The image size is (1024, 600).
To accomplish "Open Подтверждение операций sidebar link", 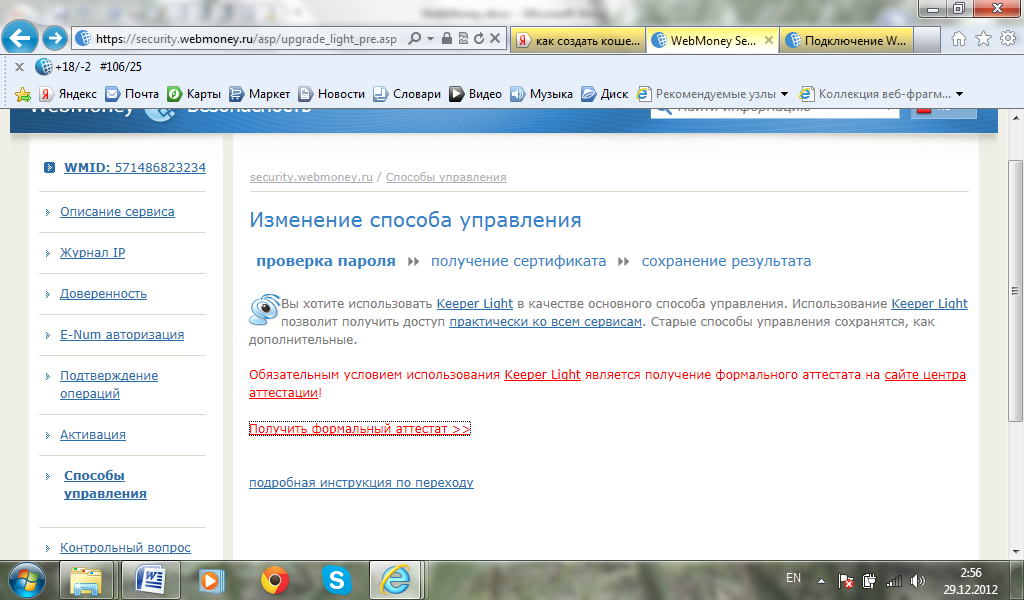I will tap(108, 385).
